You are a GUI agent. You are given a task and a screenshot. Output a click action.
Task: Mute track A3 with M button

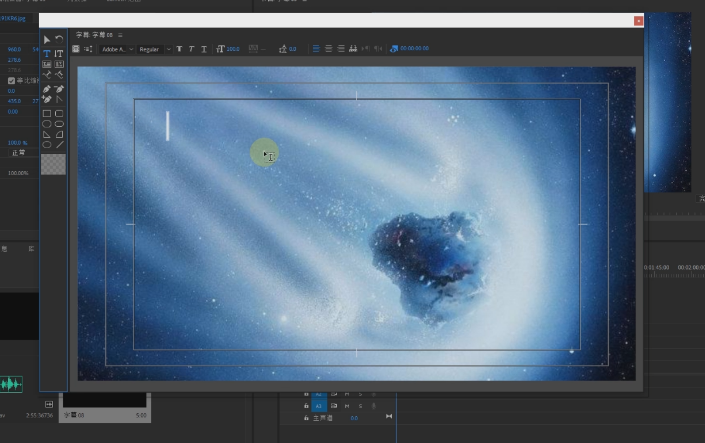(347, 406)
